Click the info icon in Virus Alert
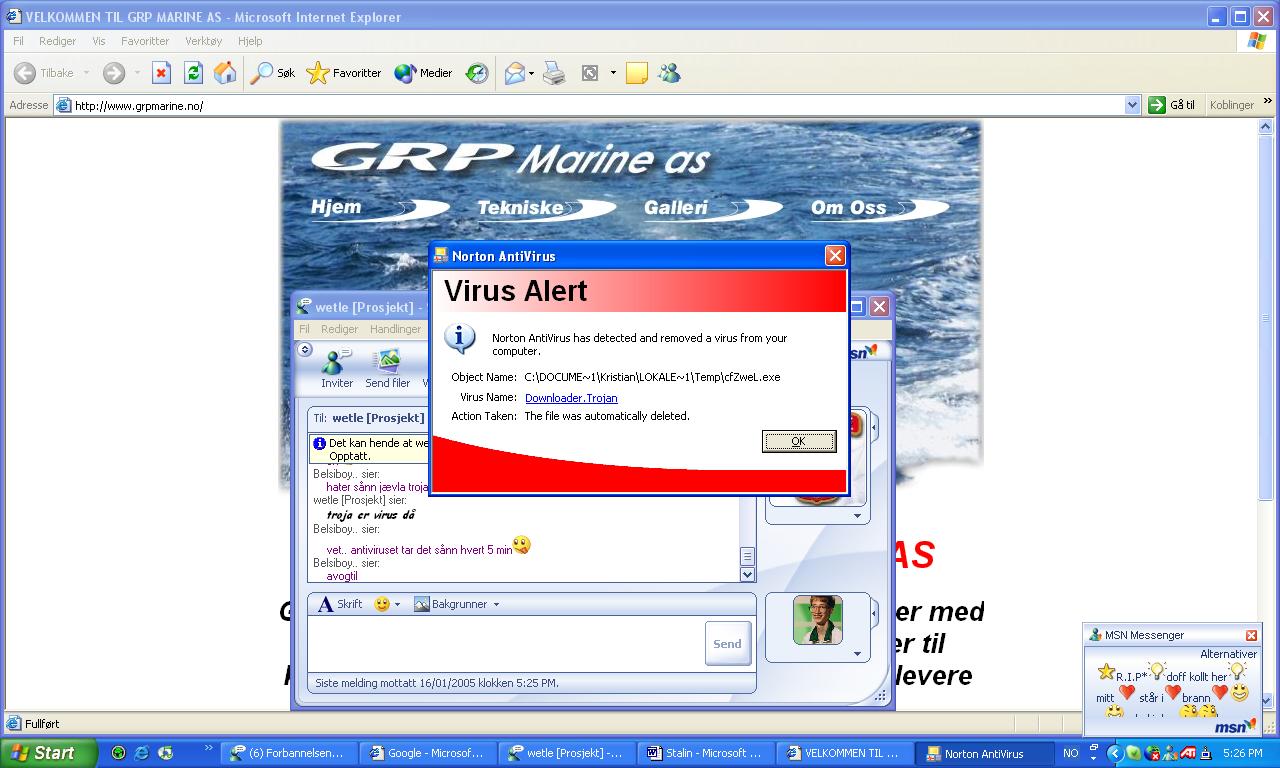Screen dimensions: 1280x768 tap(460, 338)
